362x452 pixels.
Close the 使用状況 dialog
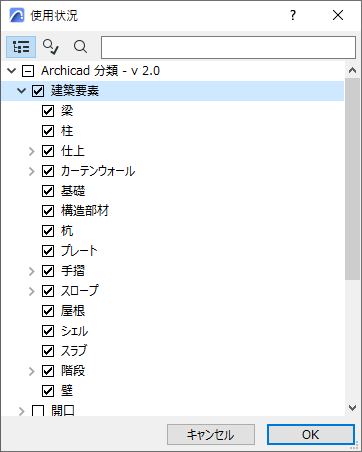[338, 15]
